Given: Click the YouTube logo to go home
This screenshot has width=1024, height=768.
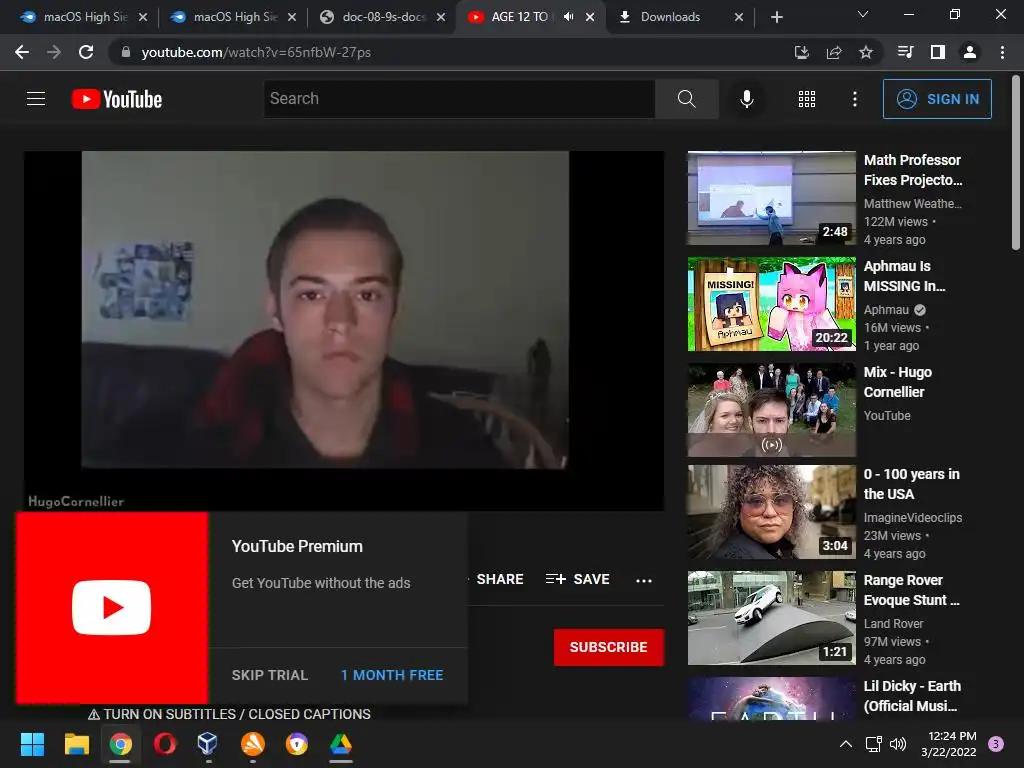Looking at the screenshot, I should (x=117, y=99).
